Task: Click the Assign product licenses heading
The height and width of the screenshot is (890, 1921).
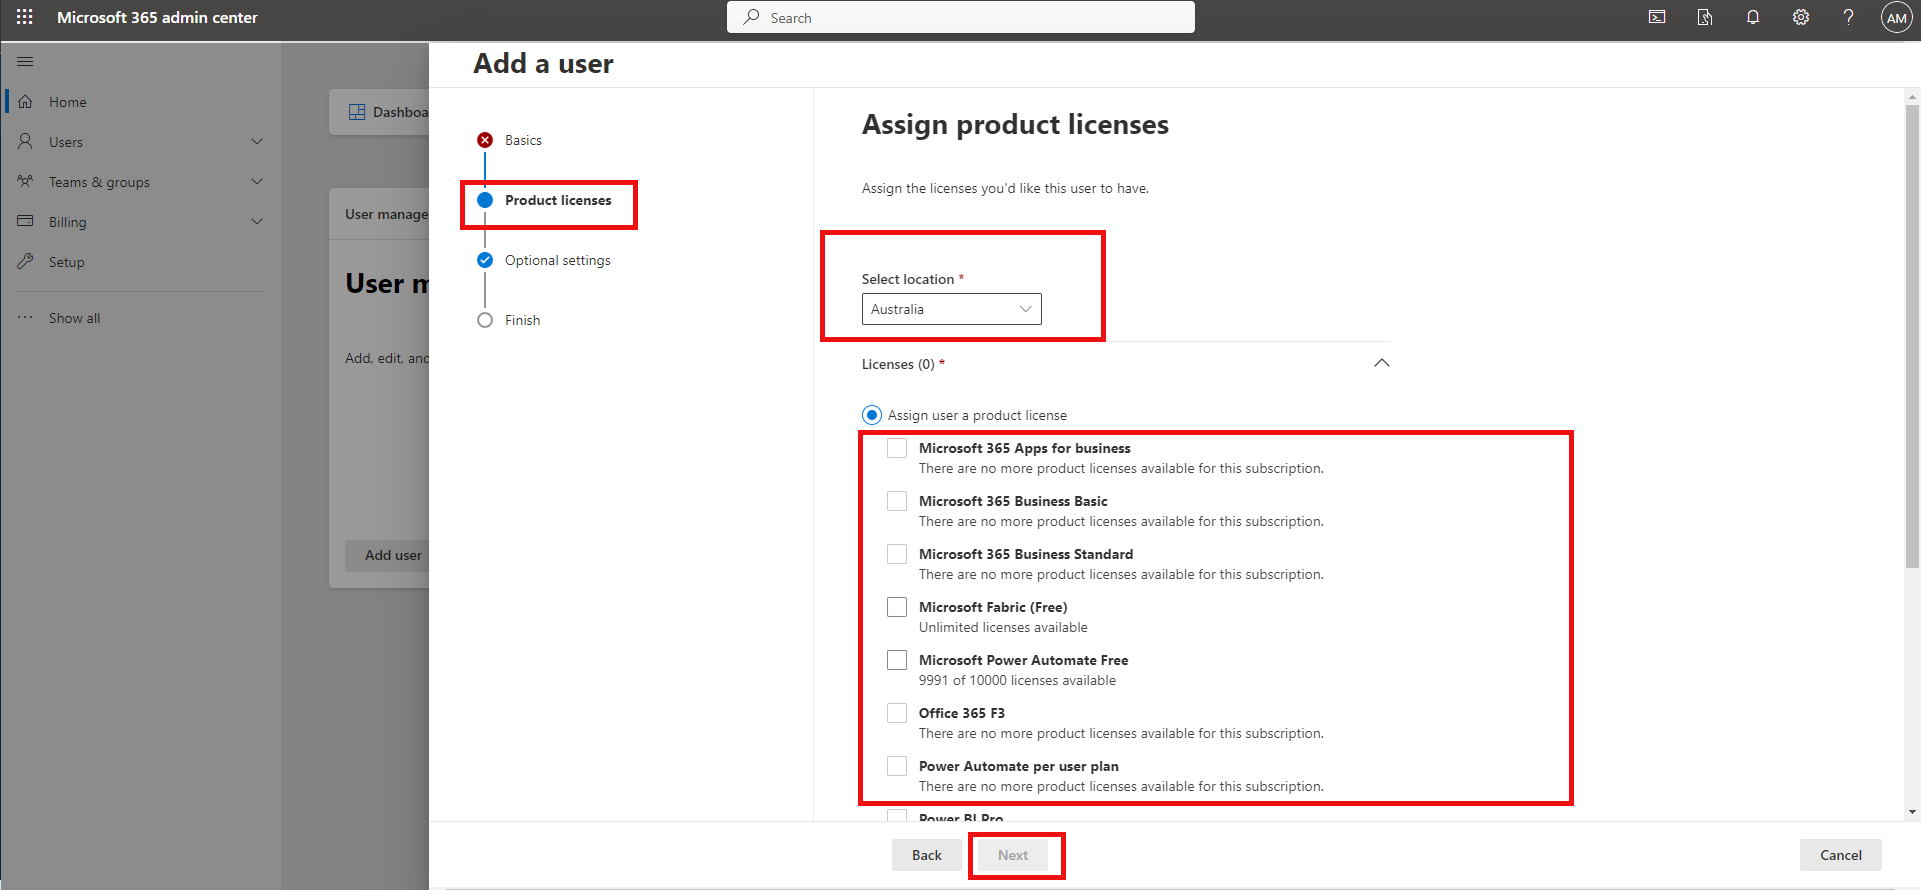Action: coord(1015,124)
